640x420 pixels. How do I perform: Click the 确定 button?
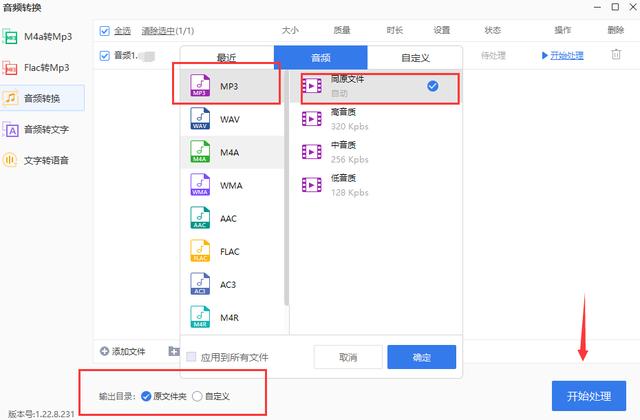pos(422,357)
